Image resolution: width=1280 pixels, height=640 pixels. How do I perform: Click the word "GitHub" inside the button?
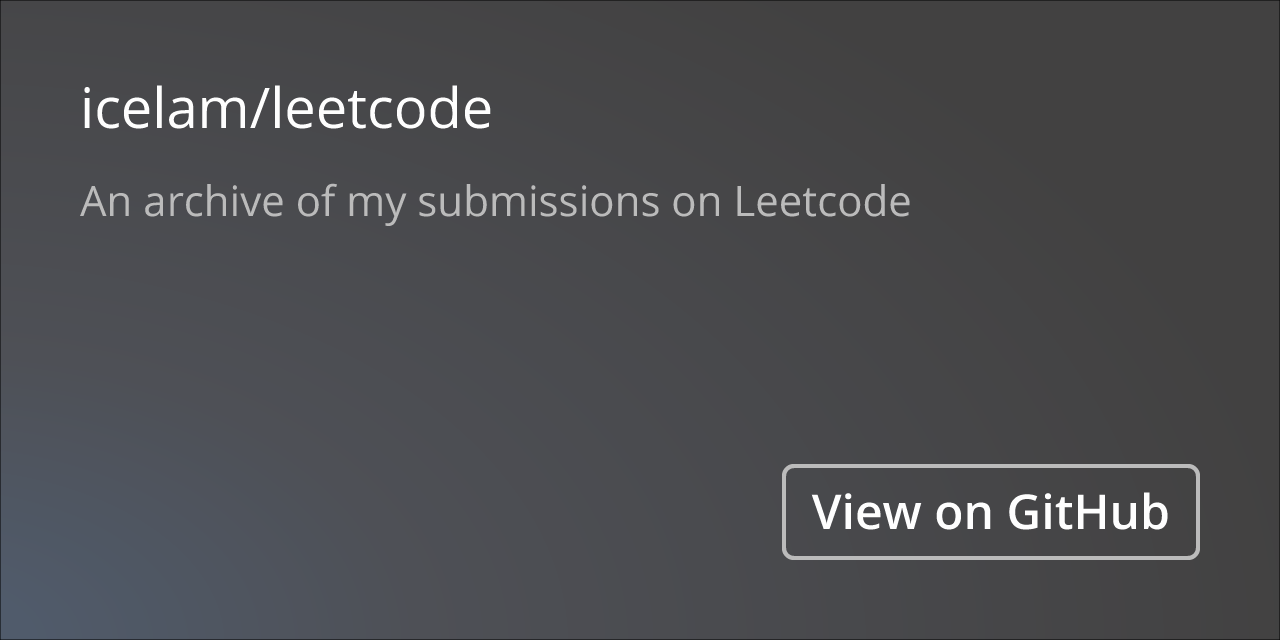click(x=1088, y=512)
